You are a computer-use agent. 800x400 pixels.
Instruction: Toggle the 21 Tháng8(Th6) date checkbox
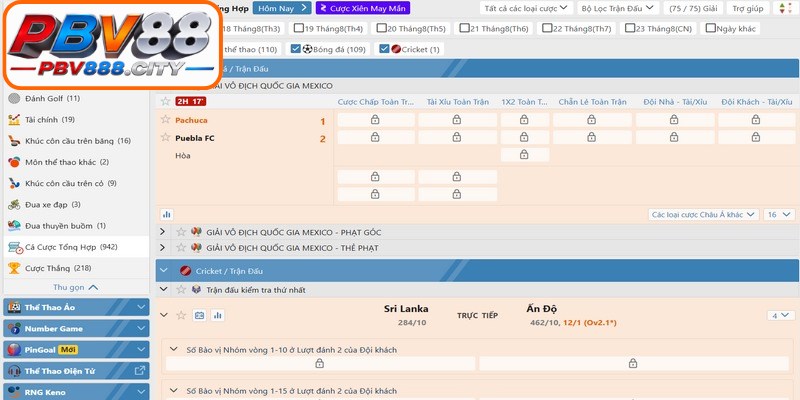pyautogui.click(x=464, y=28)
